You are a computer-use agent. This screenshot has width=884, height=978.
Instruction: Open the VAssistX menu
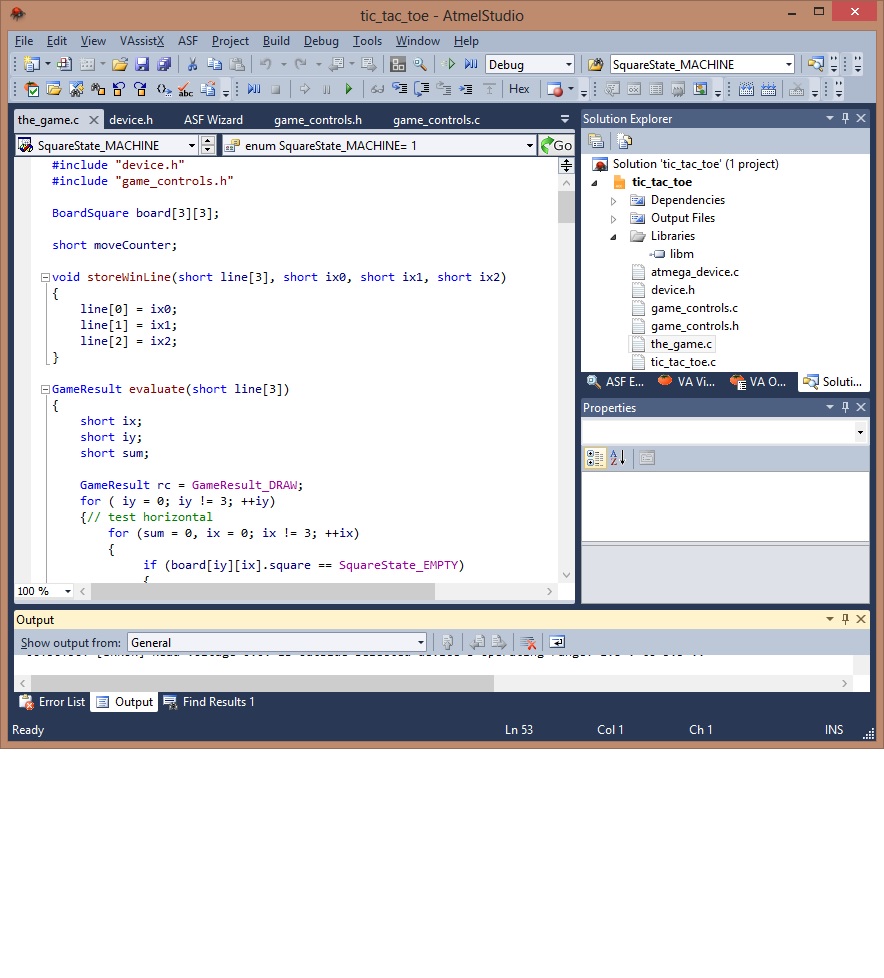point(142,41)
